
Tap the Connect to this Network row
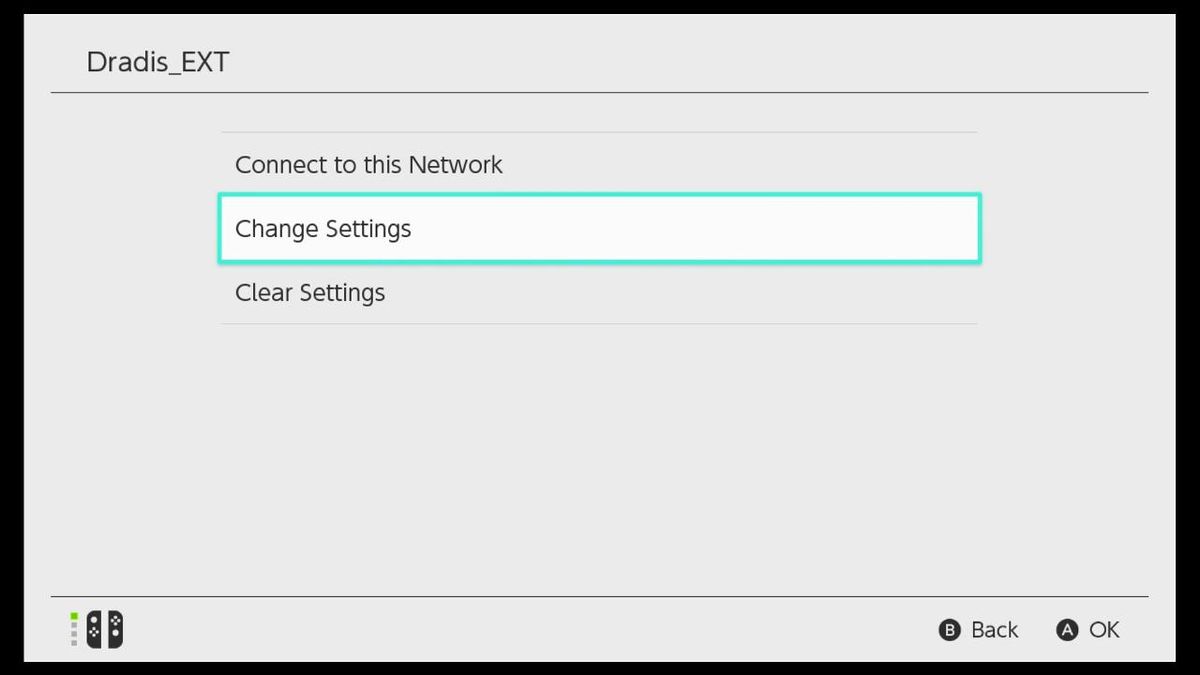(598, 164)
